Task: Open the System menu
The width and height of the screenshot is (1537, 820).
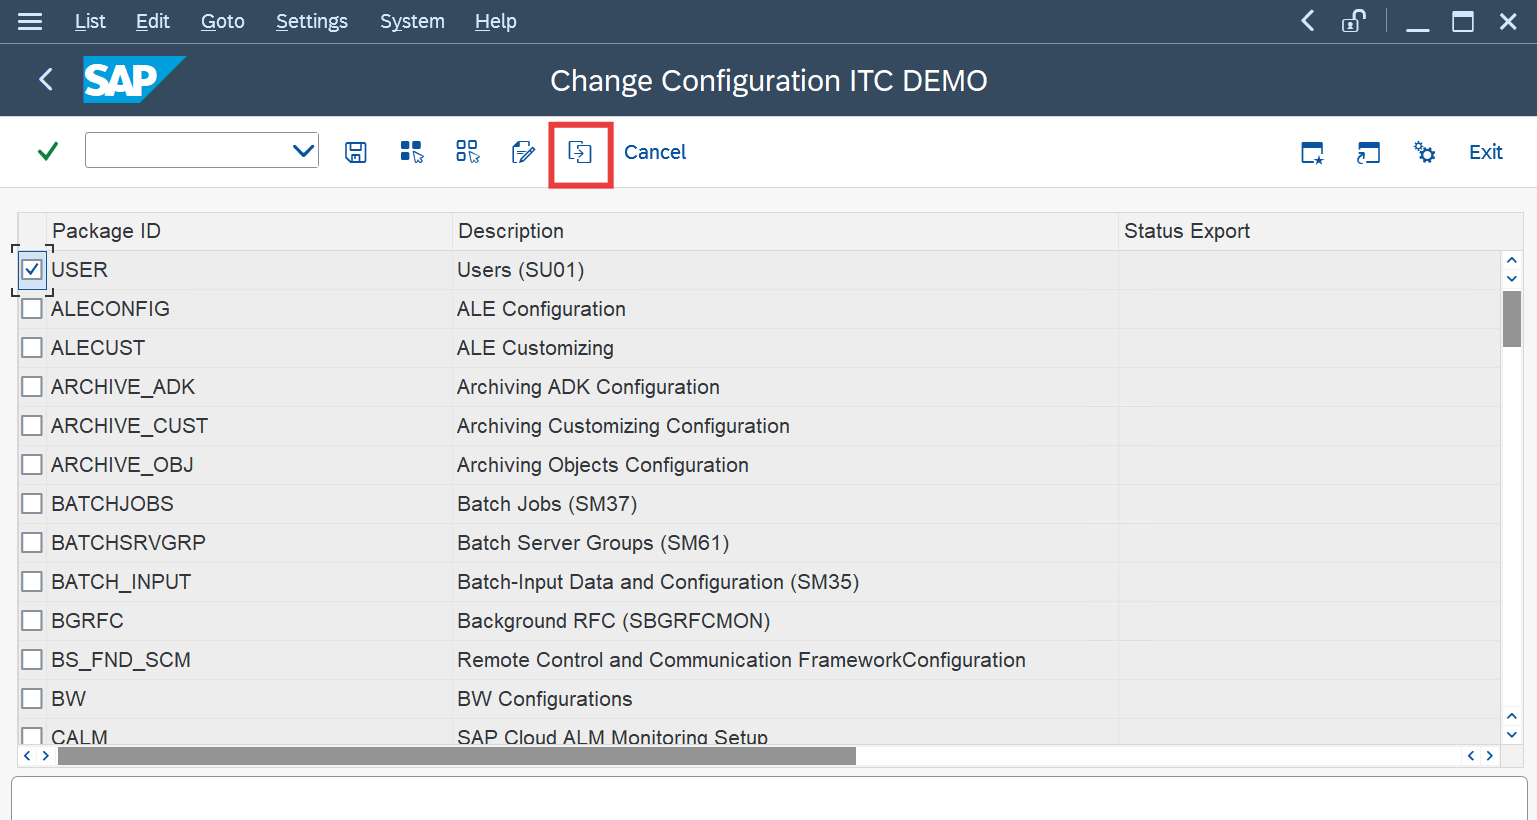Action: pos(412,21)
